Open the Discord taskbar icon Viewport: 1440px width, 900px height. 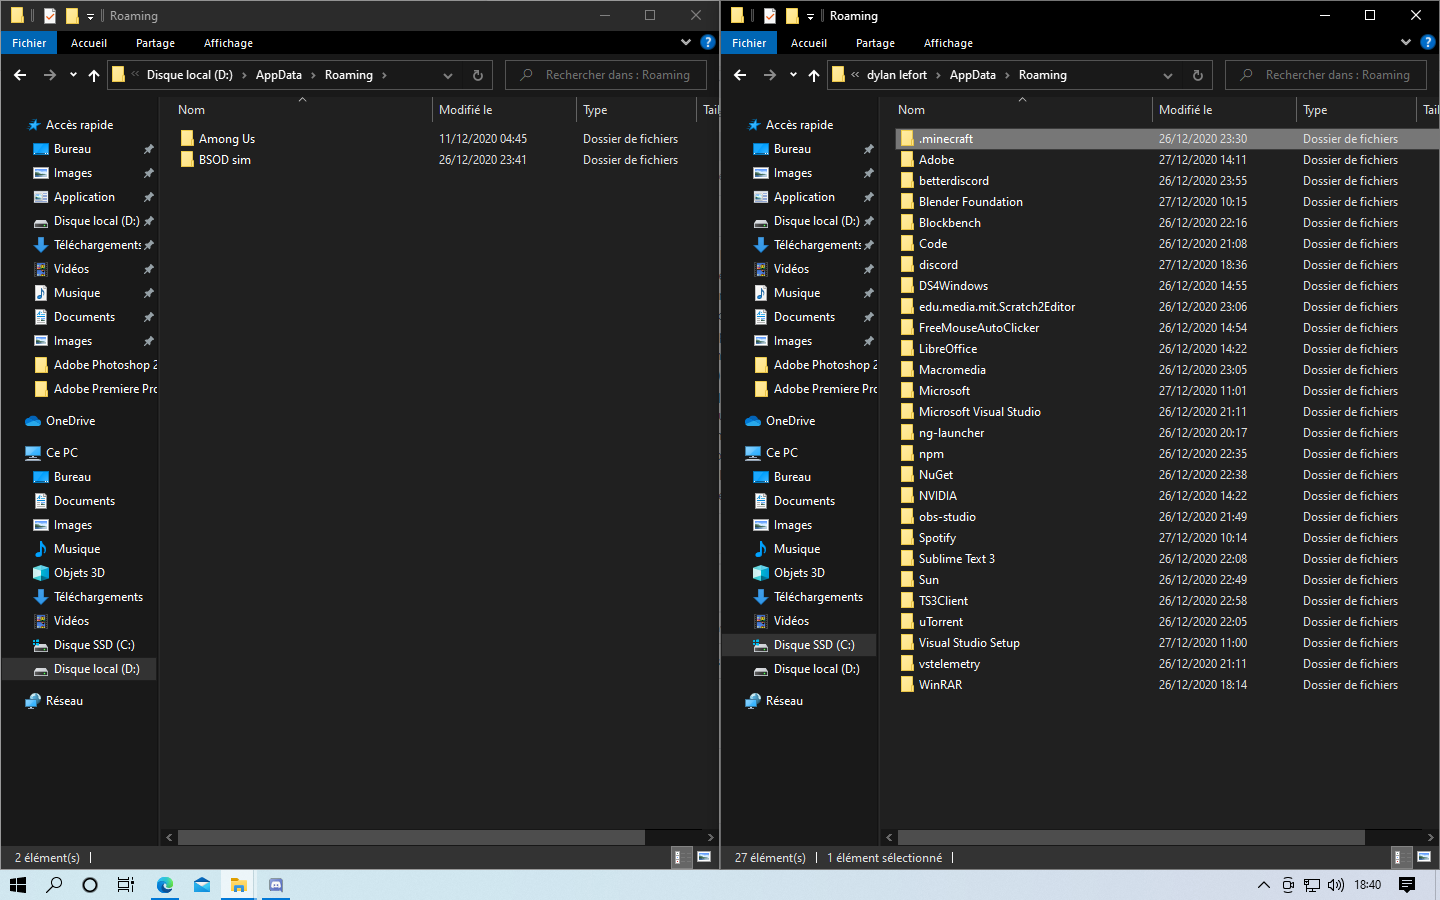pyautogui.click(x=276, y=884)
